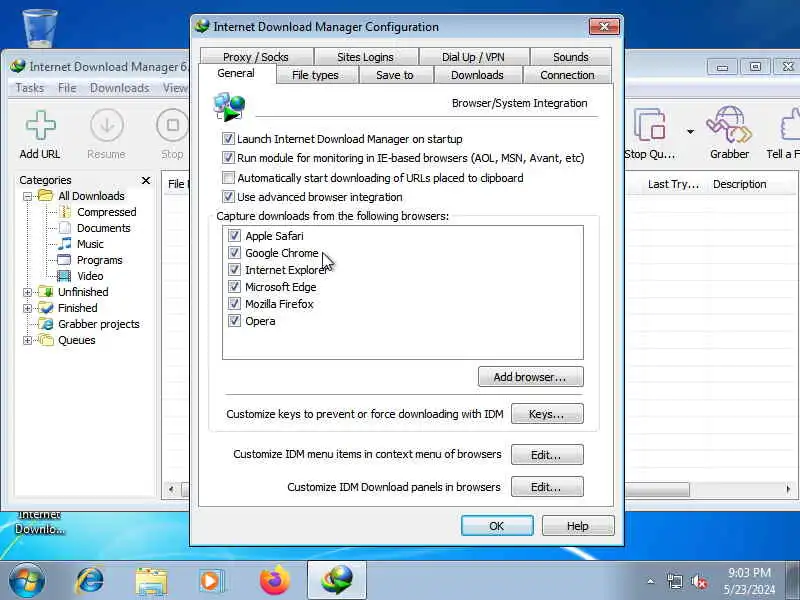Screen dimensions: 800x600
Task: Click the Unfinished folder icon
Action: point(46,292)
